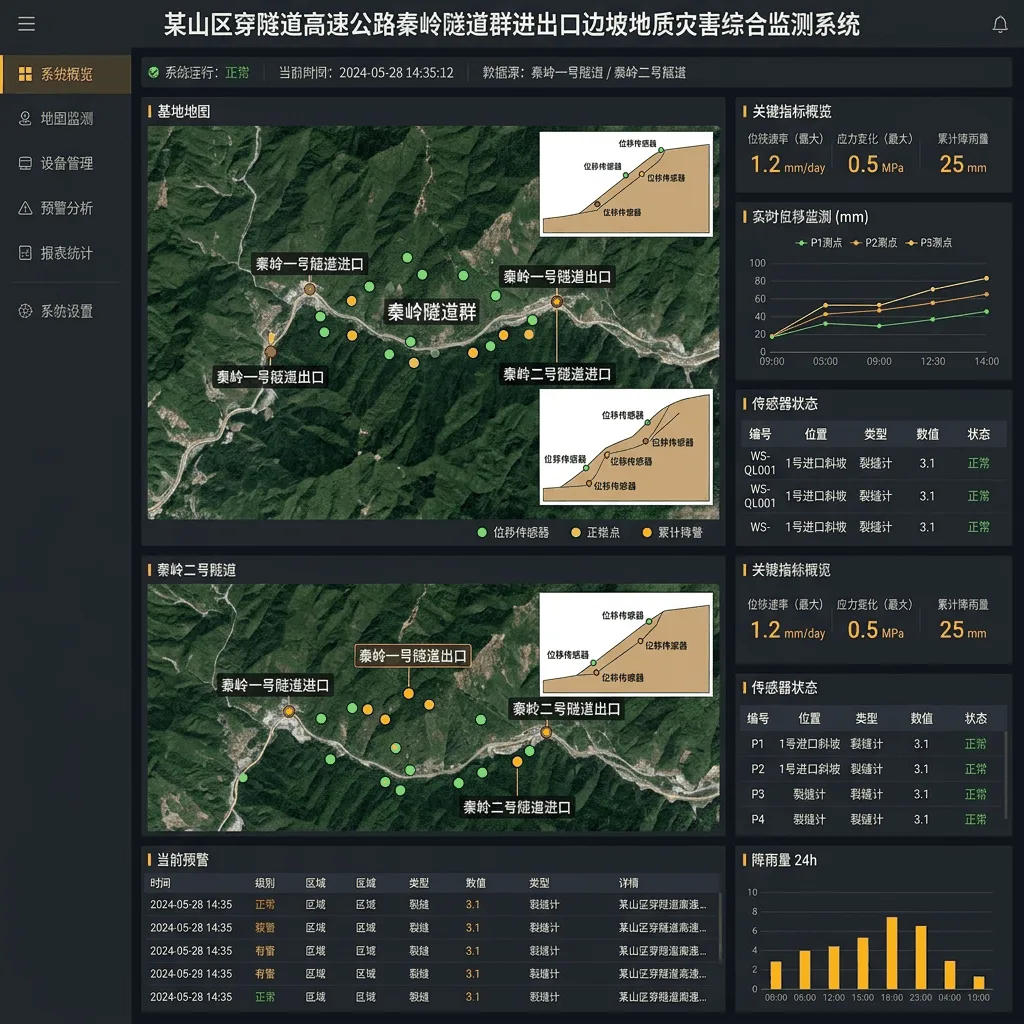Click 编号 column header in upper sensor table
The width and height of the screenshot is (1024, 1024).
click(760, 434)
